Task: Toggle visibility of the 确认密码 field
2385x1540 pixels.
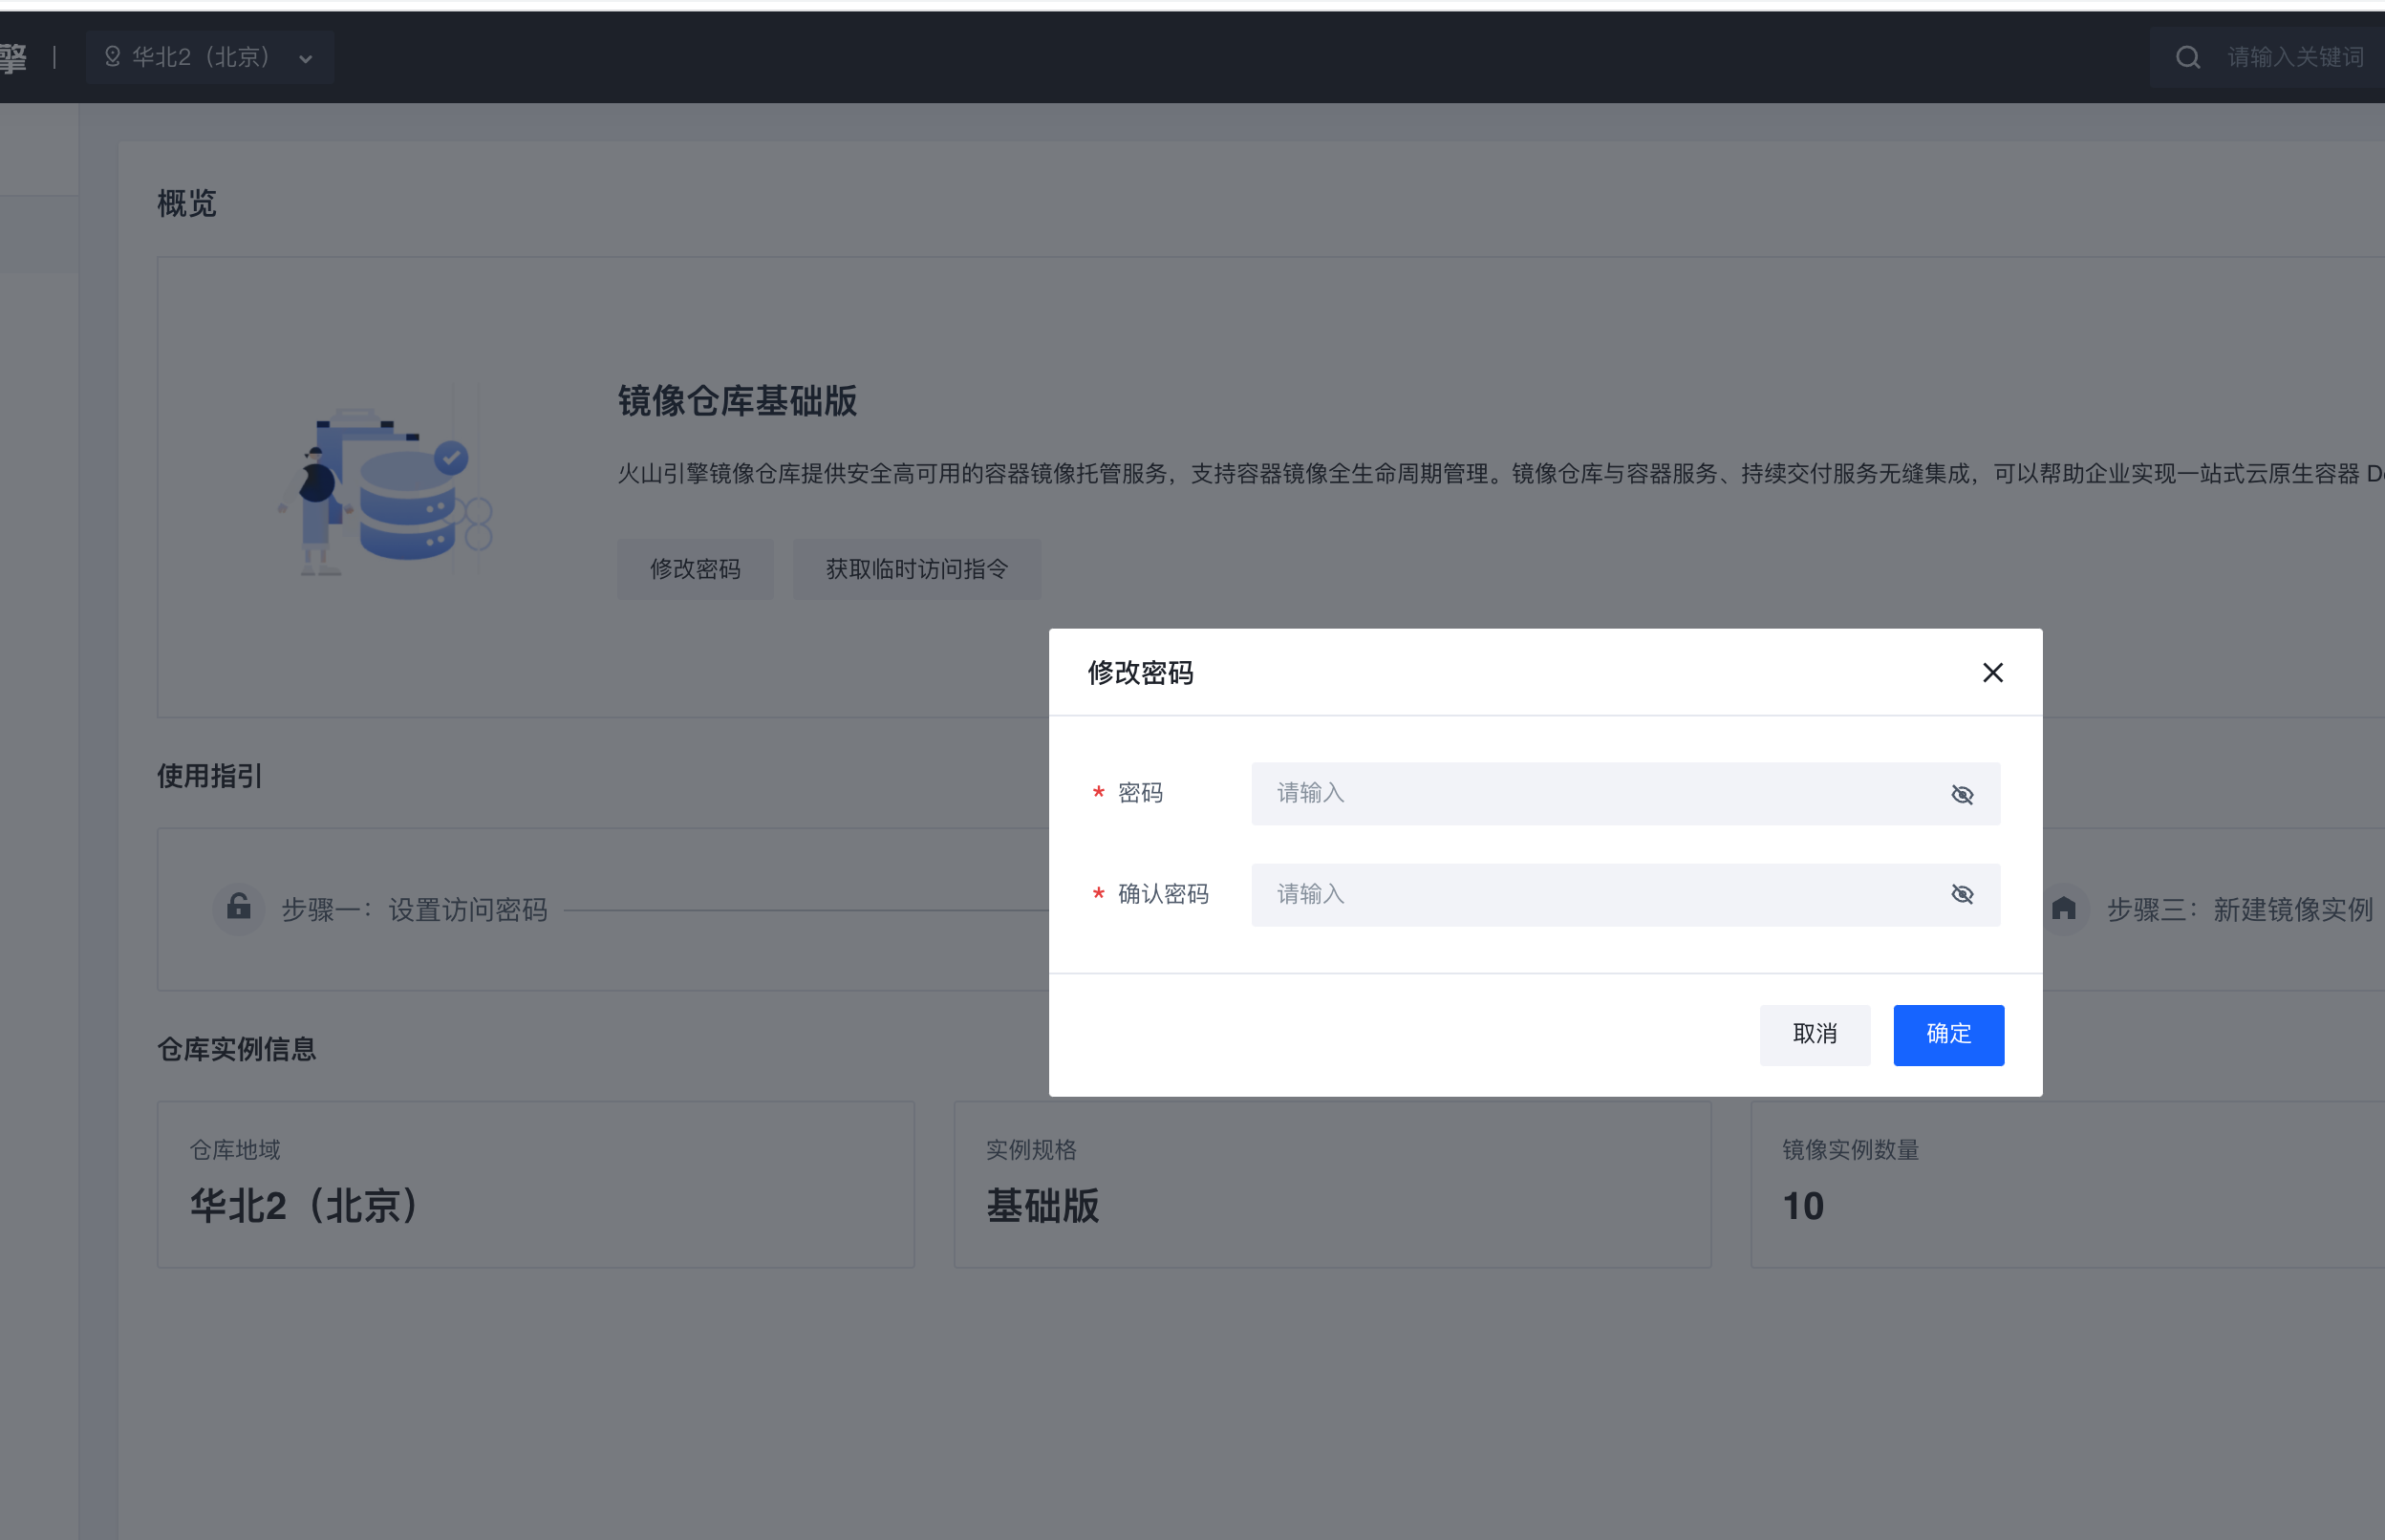Action: pyautogui.click(x=1963, y=894)
